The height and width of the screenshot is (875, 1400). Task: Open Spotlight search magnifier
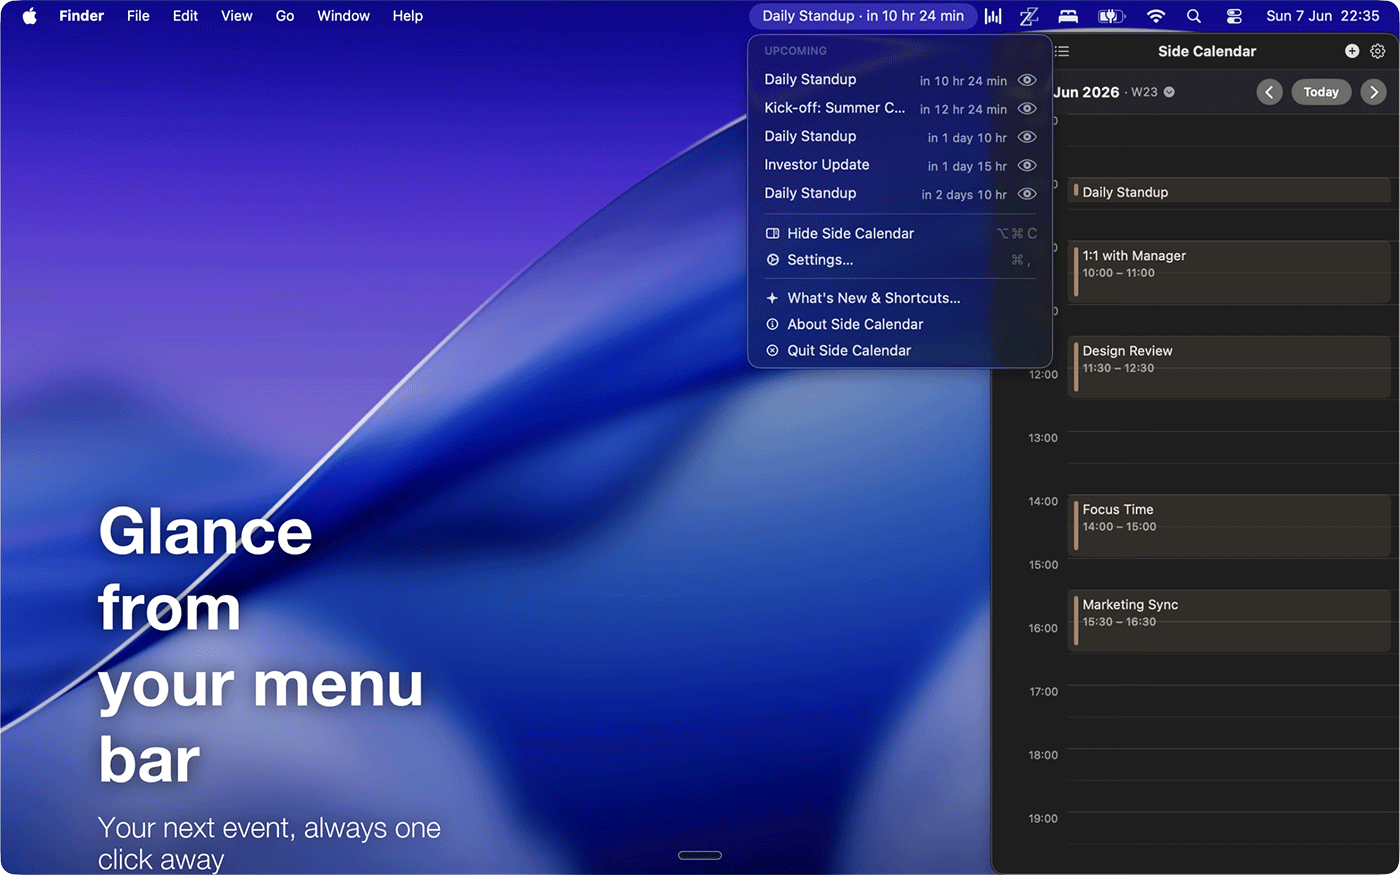pyautogui.click(x=1194, y=16)
